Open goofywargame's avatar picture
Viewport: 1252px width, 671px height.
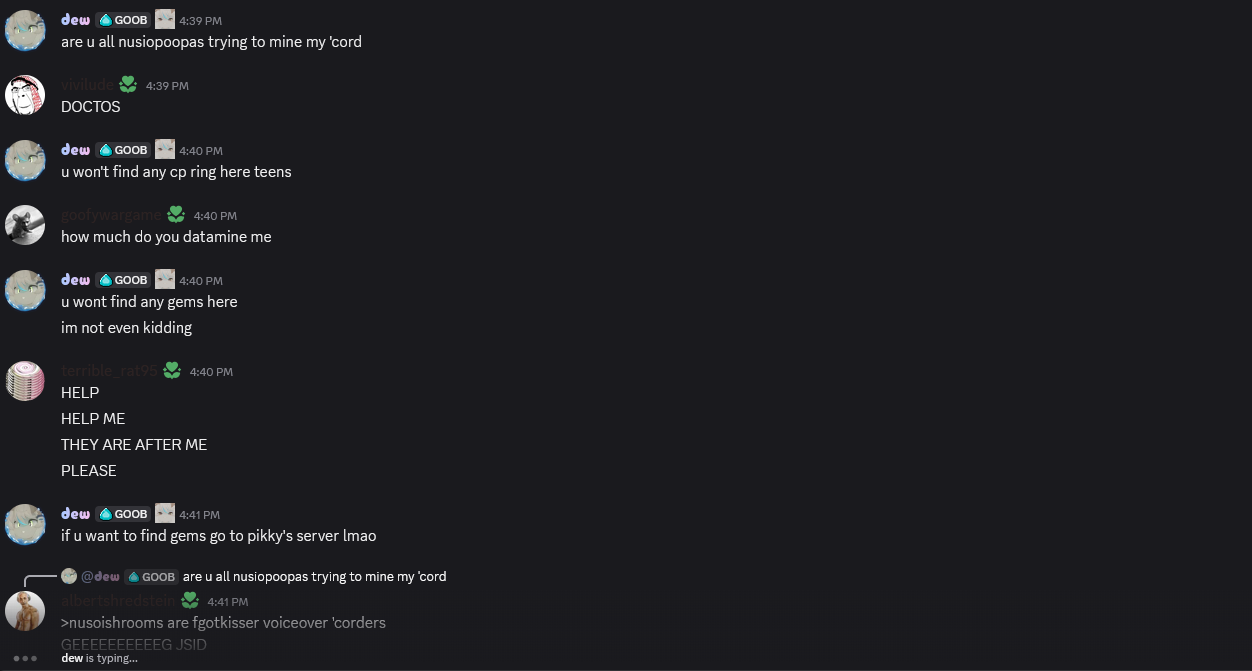[25, 225]
